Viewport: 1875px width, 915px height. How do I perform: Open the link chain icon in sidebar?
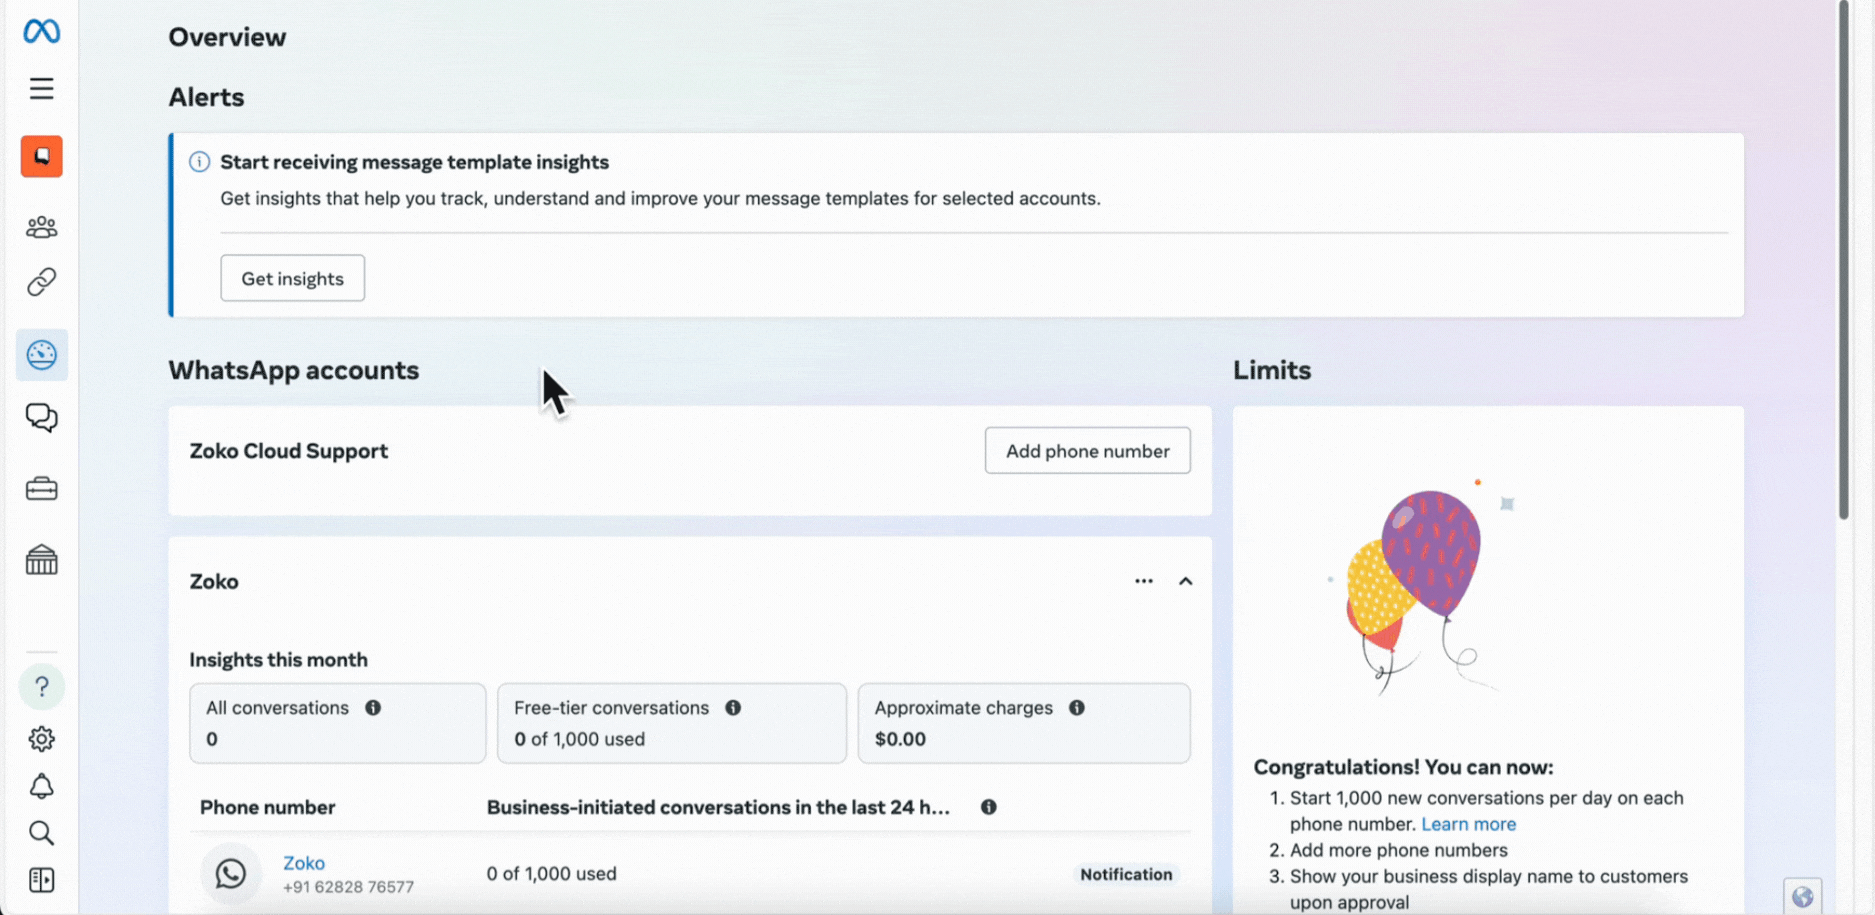[41, 282]
